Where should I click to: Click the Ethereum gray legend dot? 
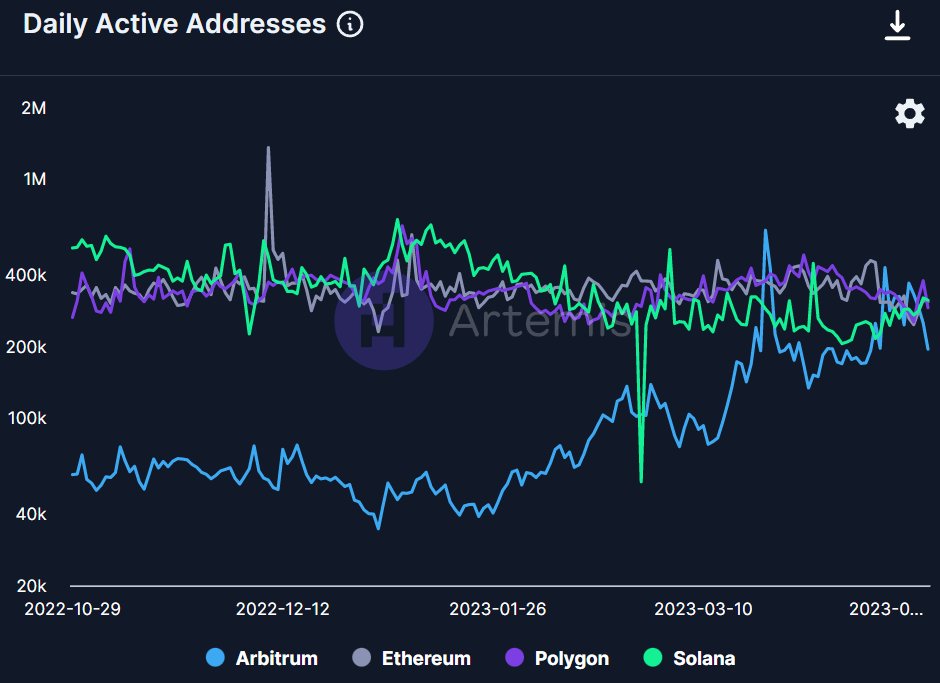pos(362,658)
